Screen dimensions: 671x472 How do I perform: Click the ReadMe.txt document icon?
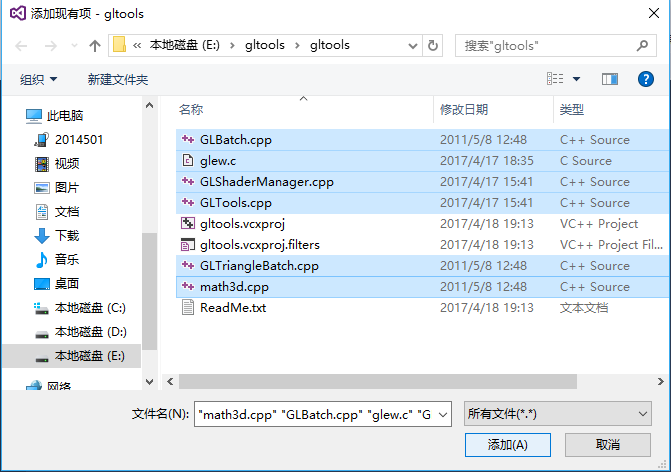[x=187, y=307]
